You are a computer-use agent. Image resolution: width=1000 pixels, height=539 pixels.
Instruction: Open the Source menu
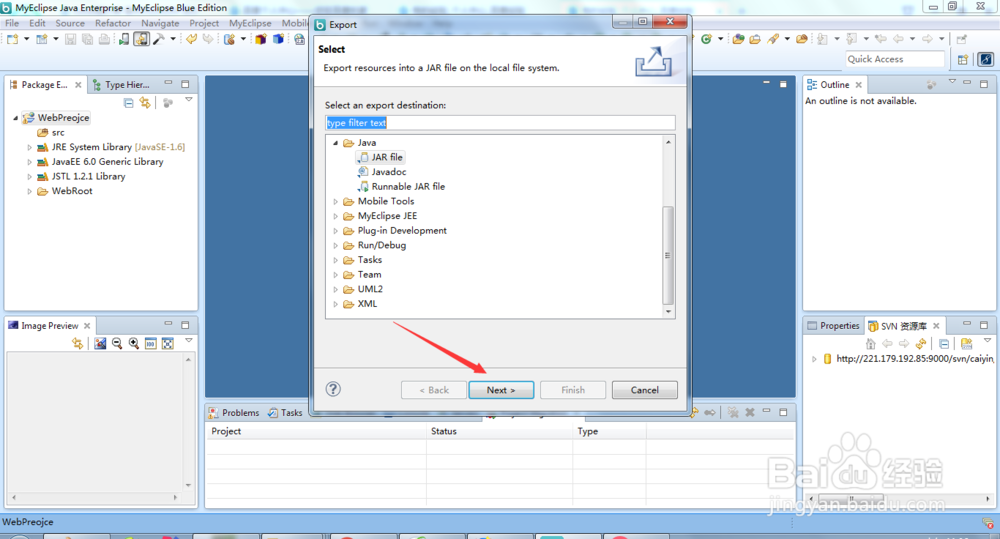70,23
